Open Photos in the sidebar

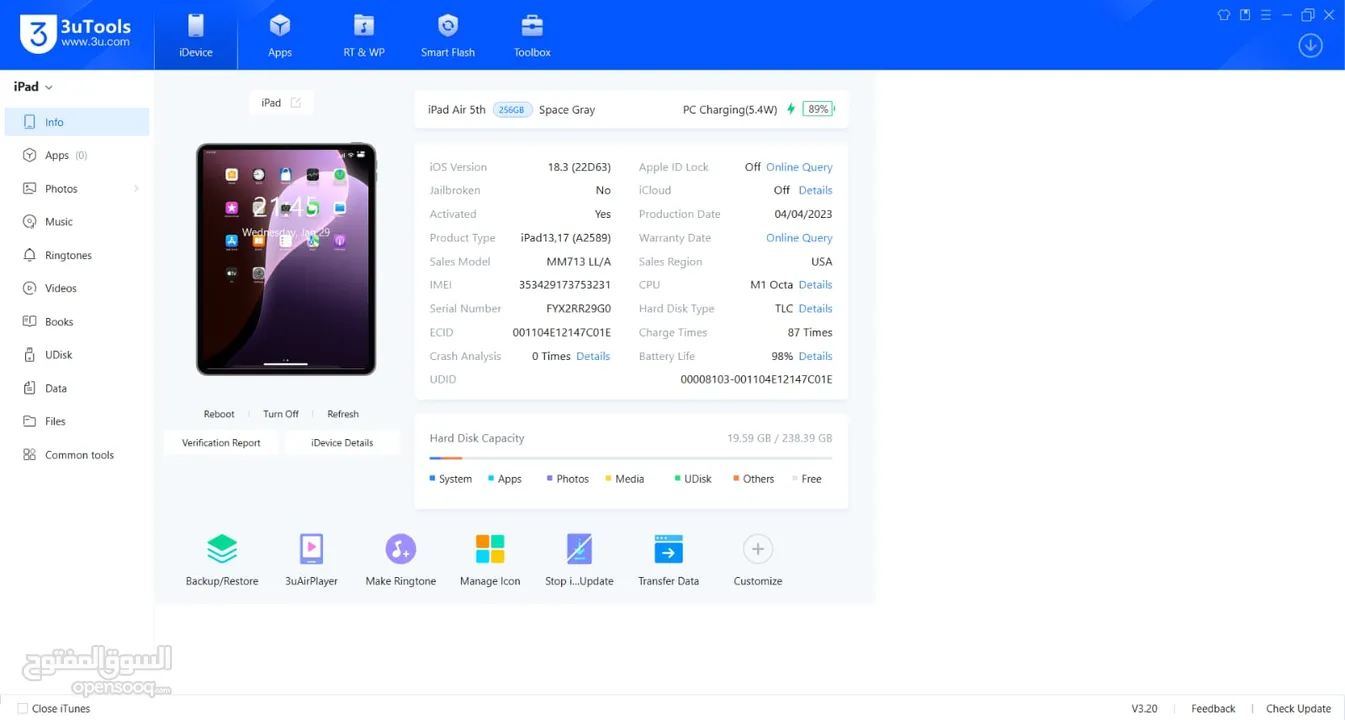77,188
